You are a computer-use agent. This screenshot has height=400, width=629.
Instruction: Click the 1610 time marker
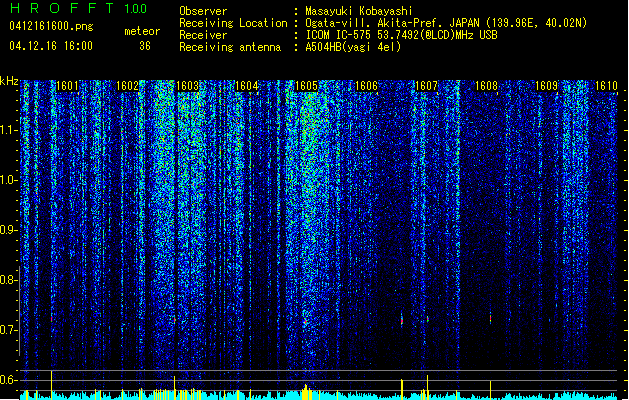[606, 86]
